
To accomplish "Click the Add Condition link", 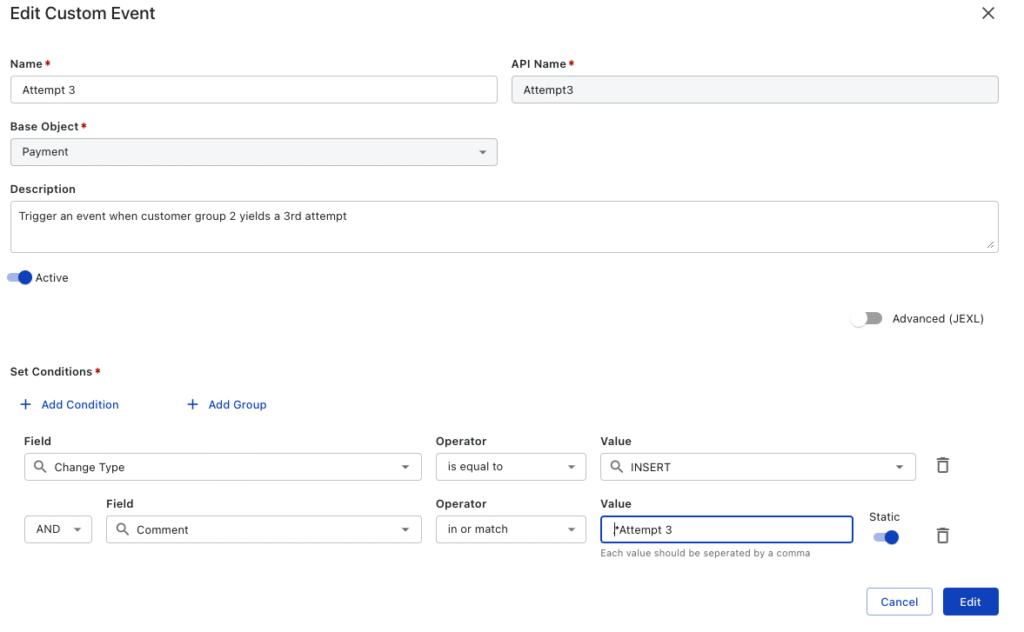I will click(79, 405).
